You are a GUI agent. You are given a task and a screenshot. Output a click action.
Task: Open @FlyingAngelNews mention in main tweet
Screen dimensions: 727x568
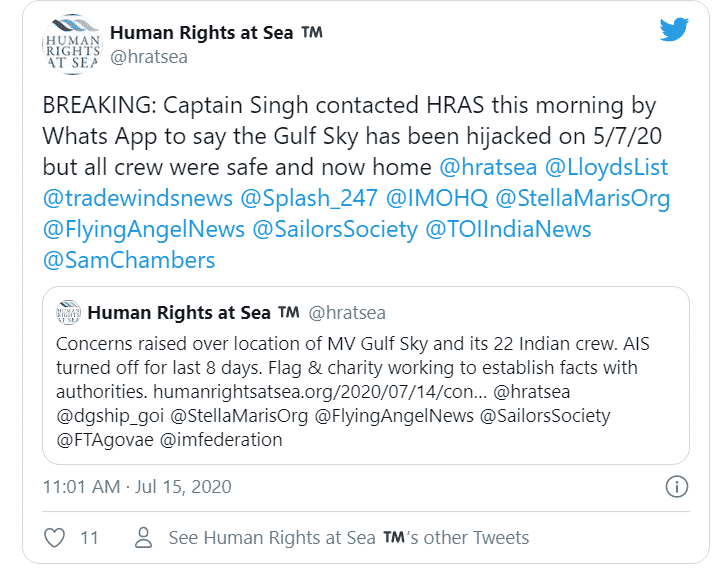[144, 230]
